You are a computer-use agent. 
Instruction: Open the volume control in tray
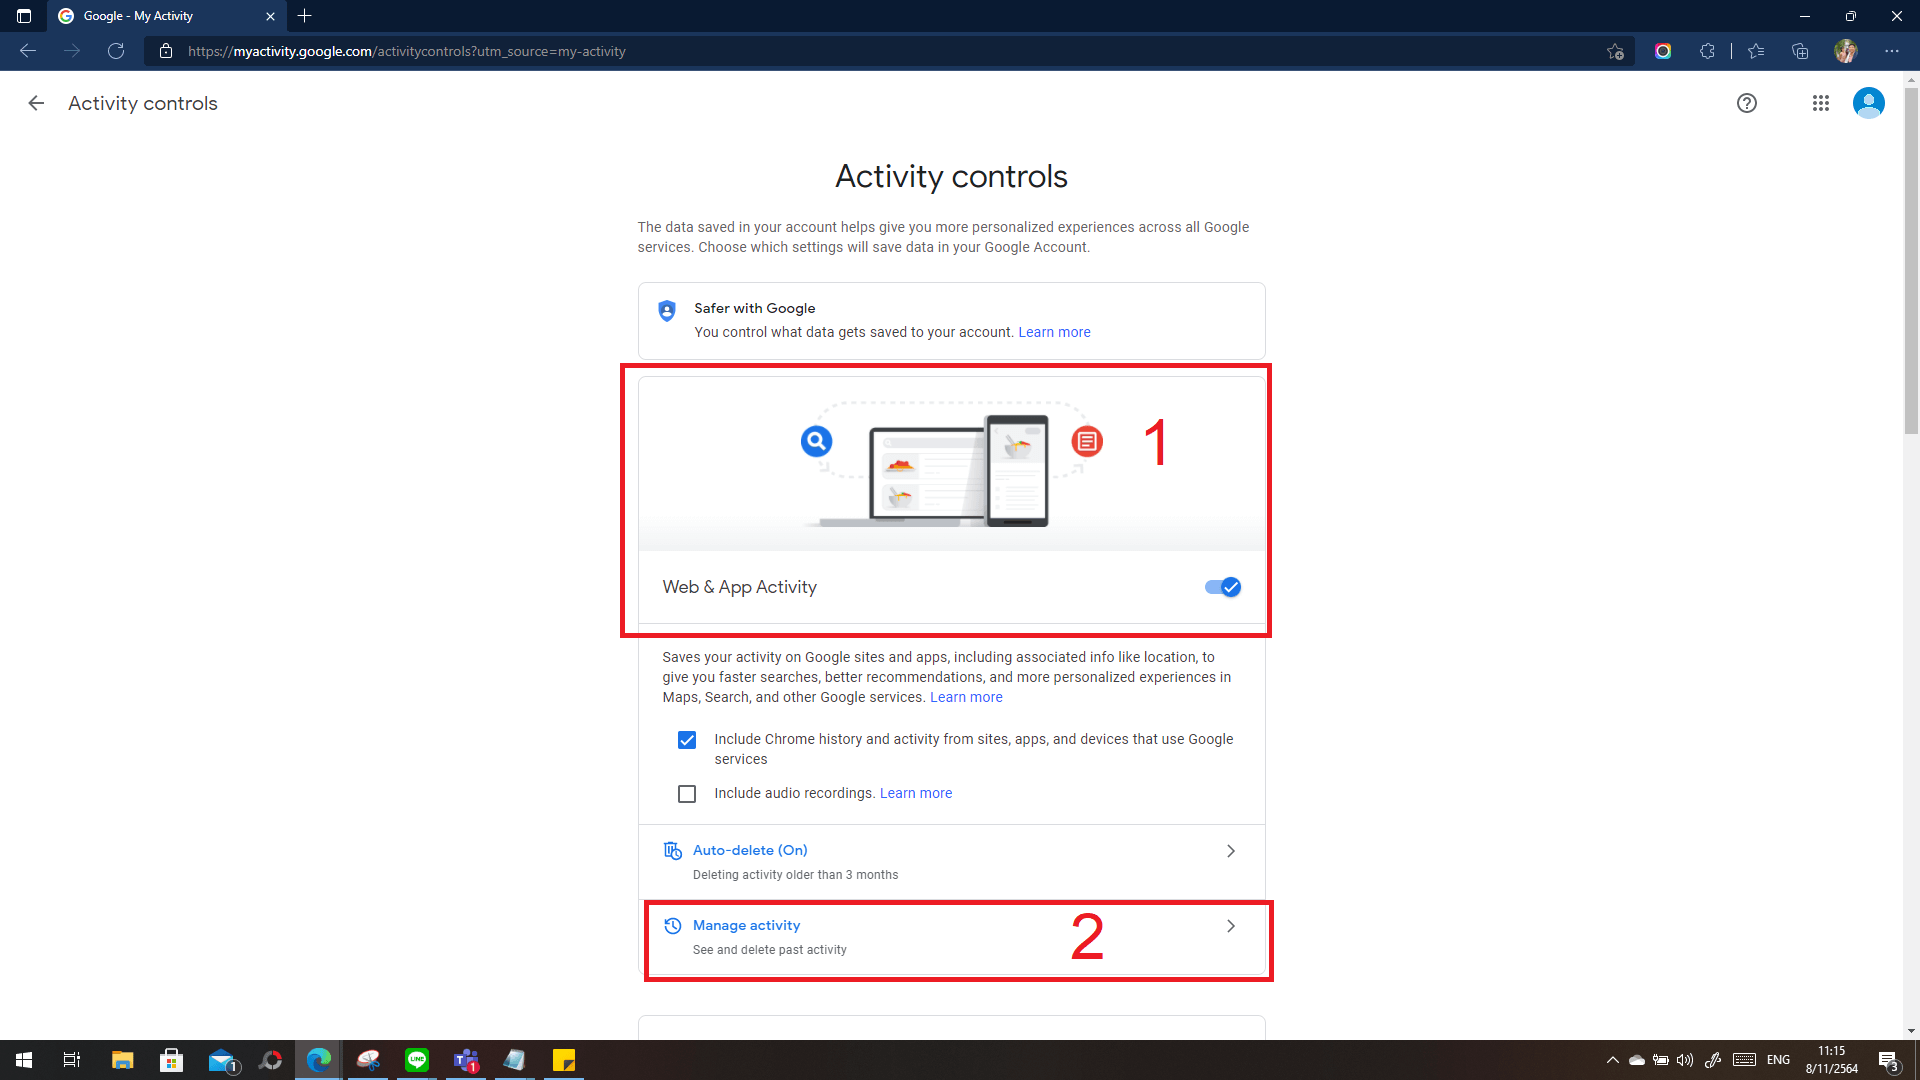[1685, 1060]
